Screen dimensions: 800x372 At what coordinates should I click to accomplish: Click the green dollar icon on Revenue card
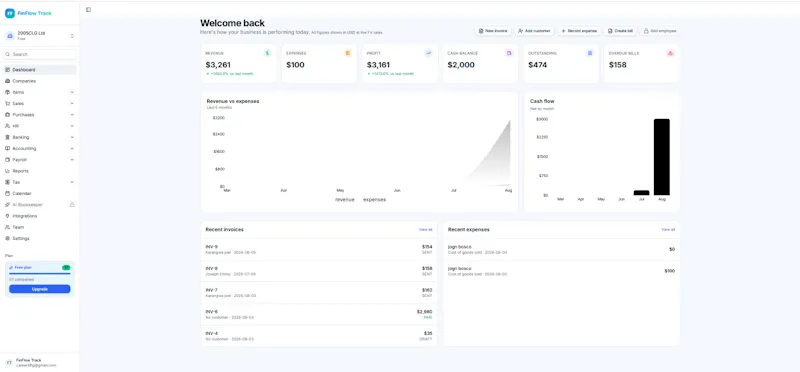(x=267, y=53)
